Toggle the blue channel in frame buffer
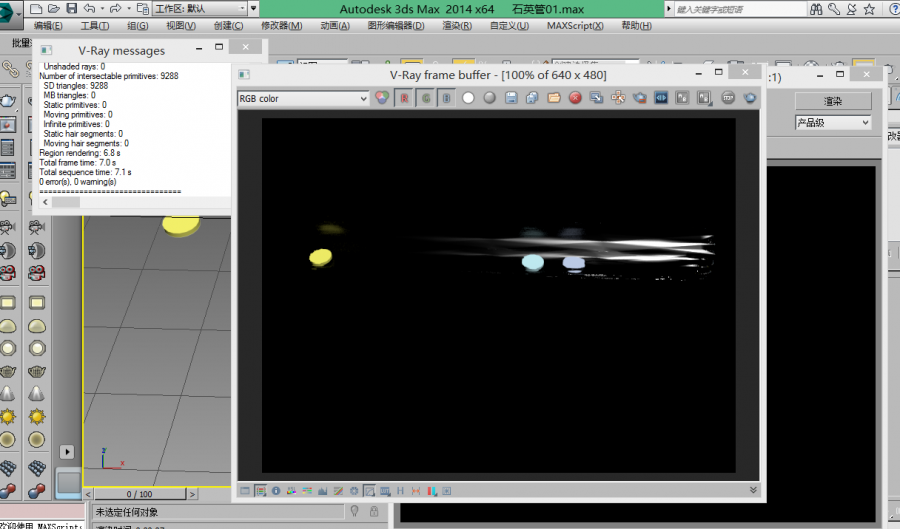 [445, 98]
